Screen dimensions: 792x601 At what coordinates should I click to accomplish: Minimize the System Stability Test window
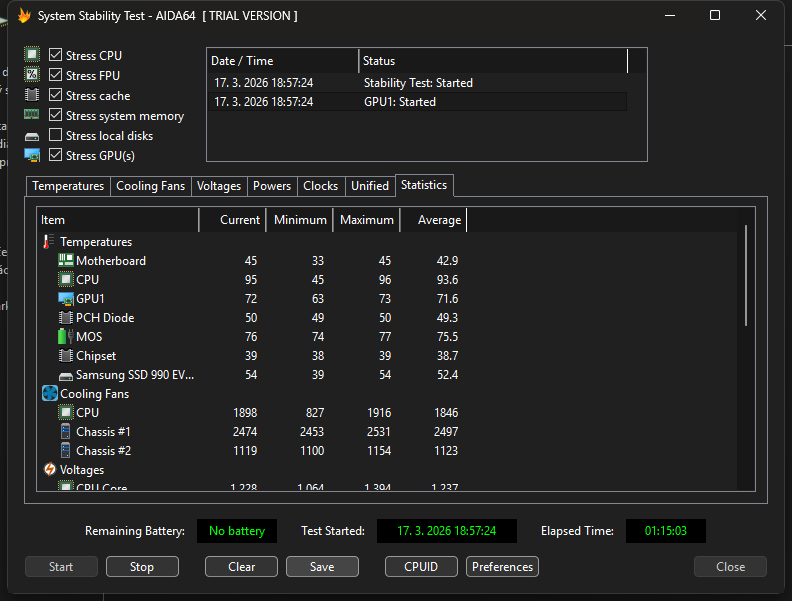670,15
